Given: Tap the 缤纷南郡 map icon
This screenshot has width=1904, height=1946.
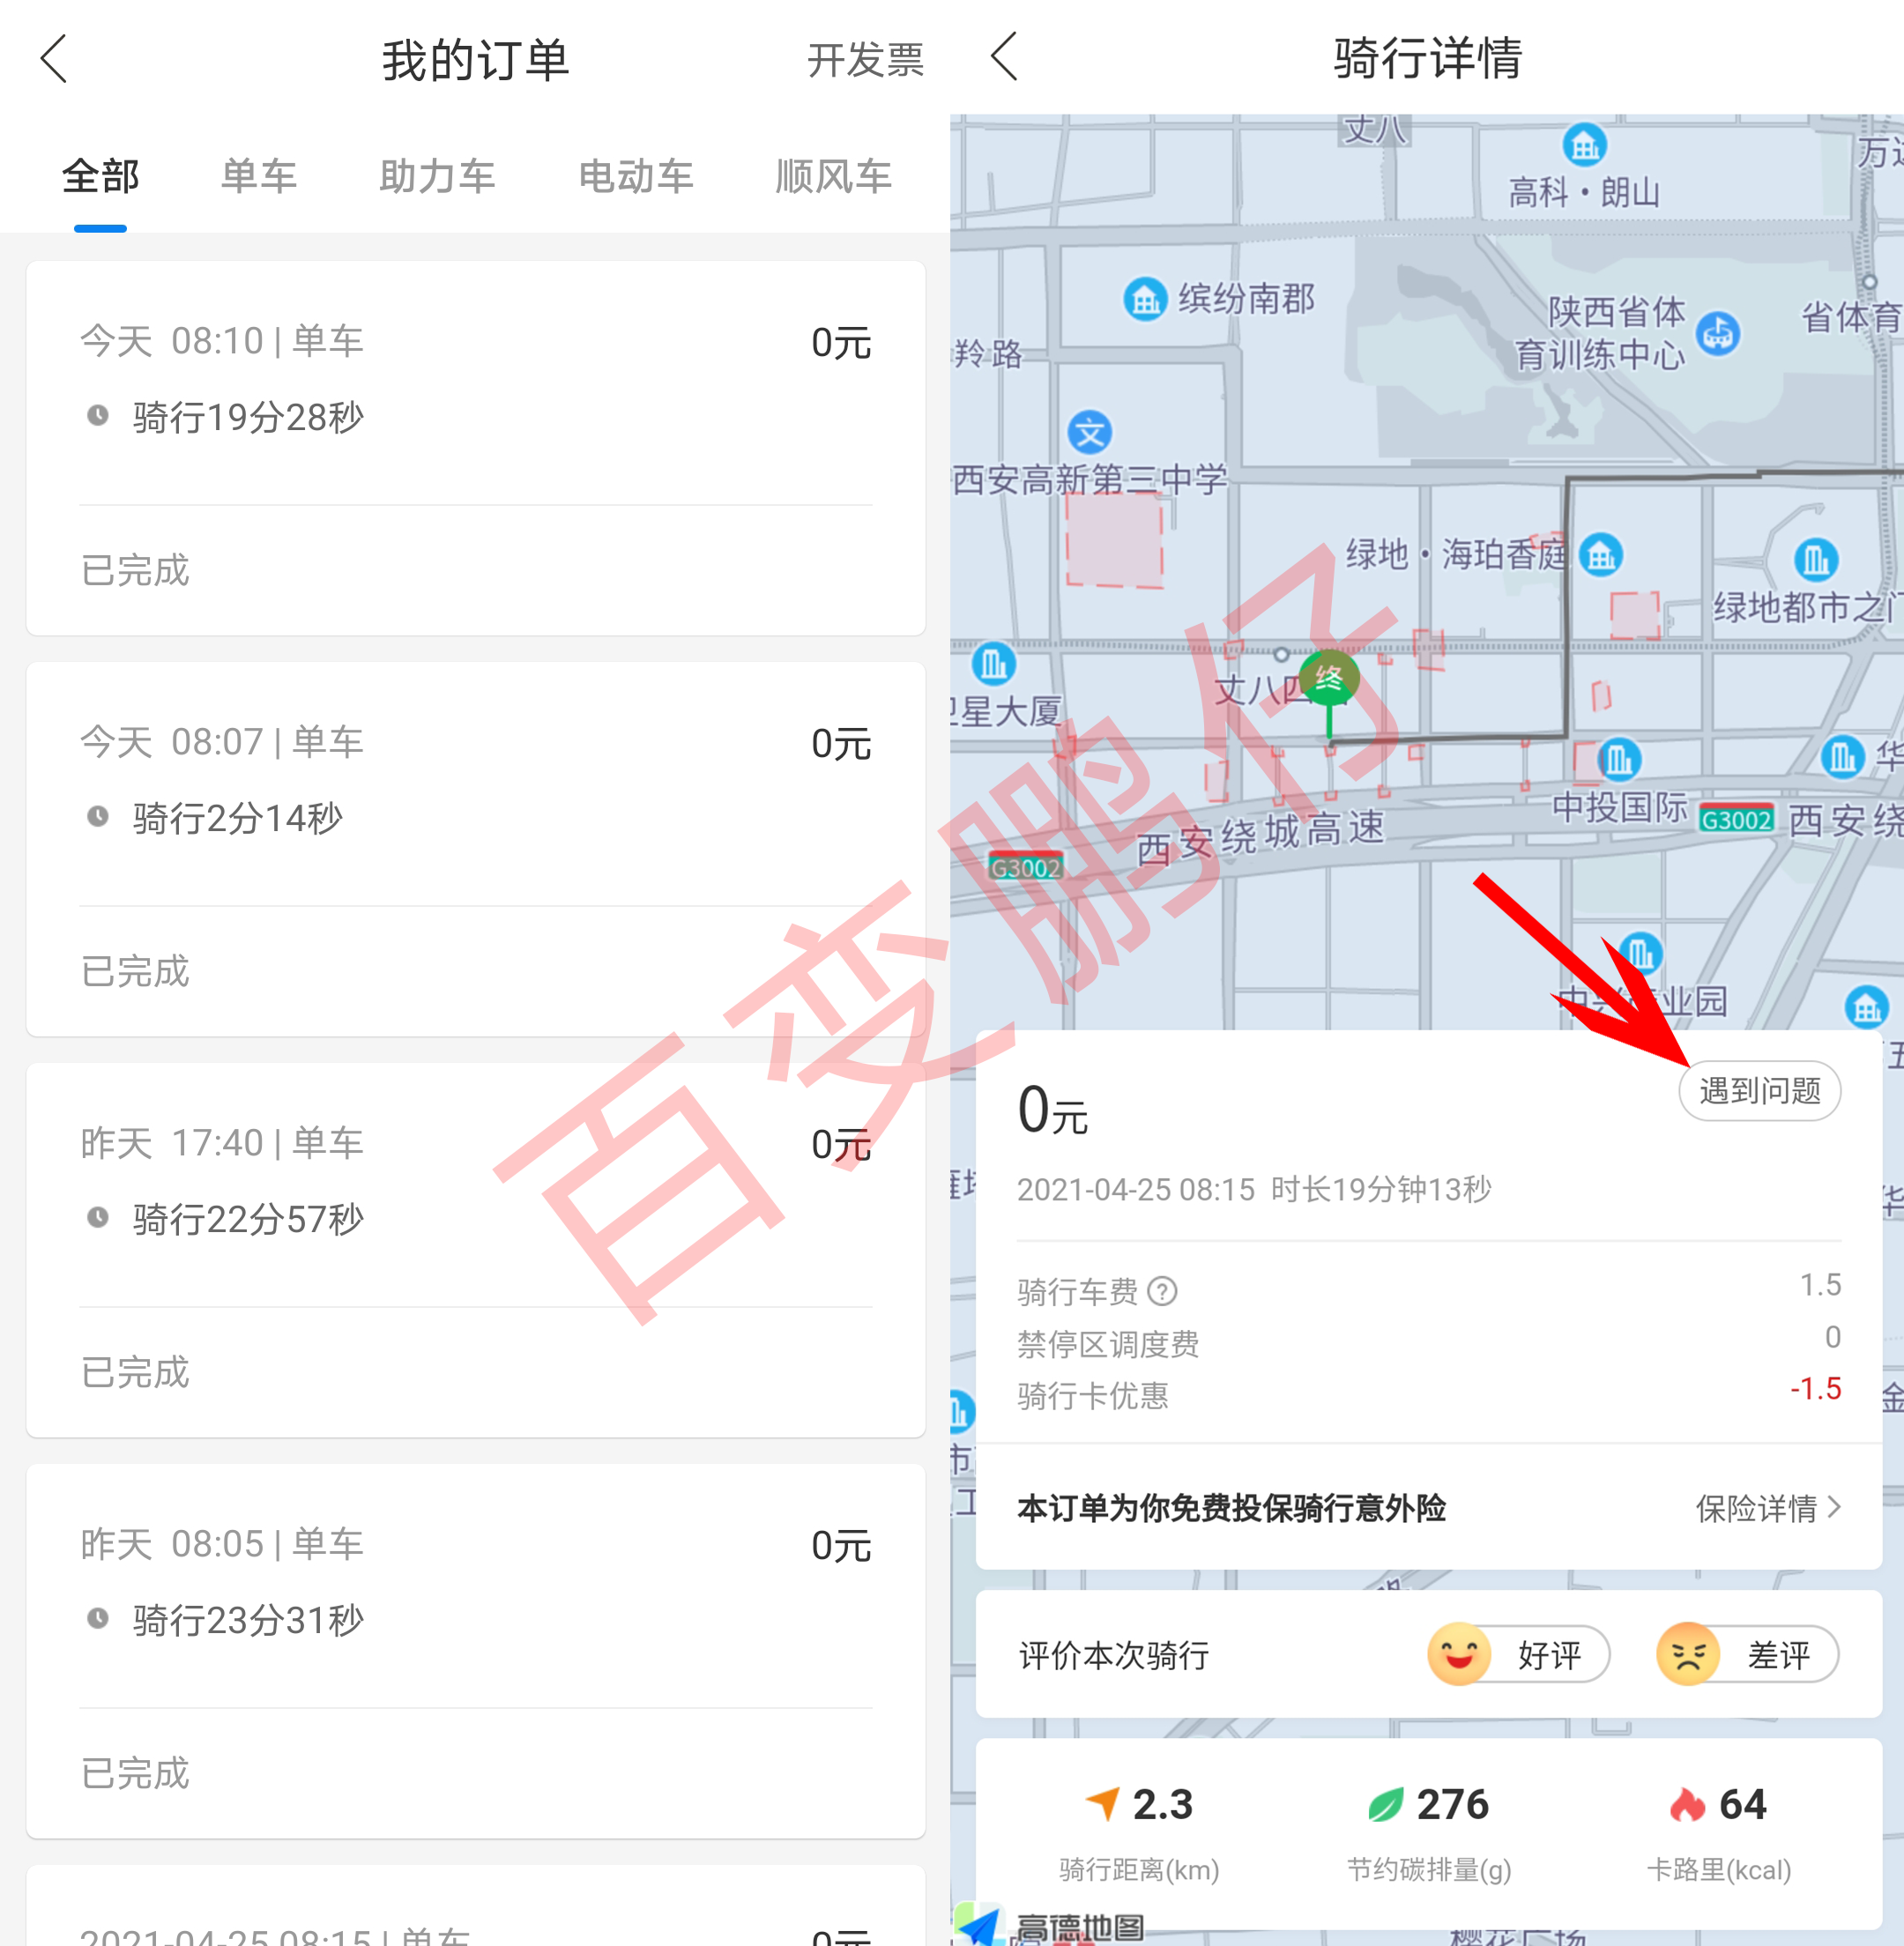Looking at the screenshot, I should pos(1145,298).
